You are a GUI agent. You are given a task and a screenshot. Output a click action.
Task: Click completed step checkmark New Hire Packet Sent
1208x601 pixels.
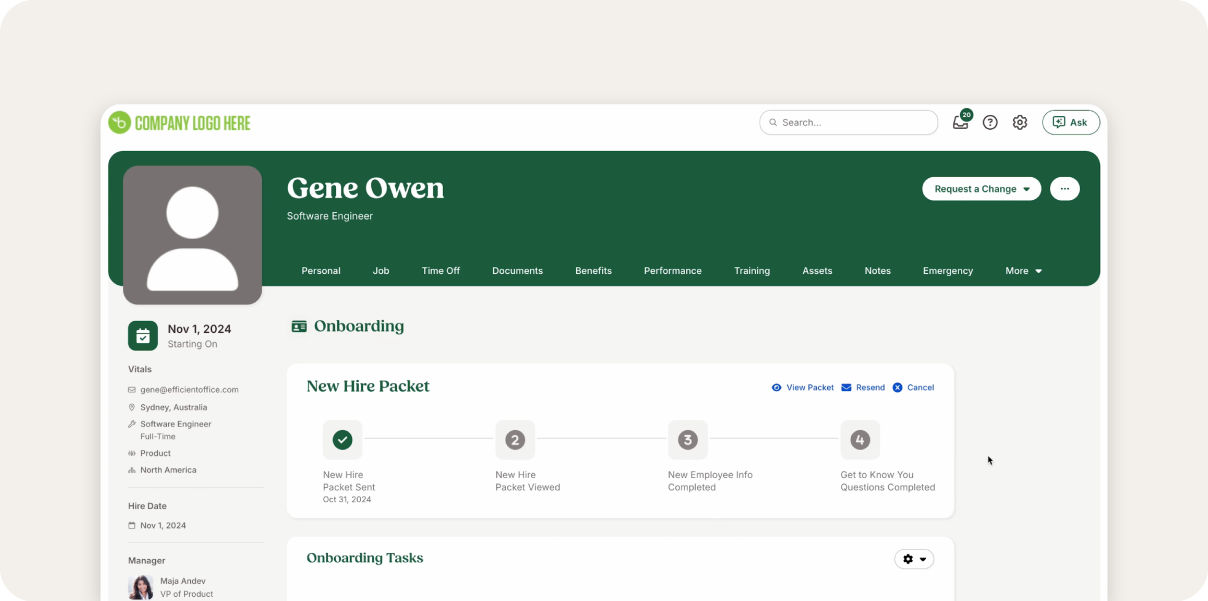click(342, 440)
